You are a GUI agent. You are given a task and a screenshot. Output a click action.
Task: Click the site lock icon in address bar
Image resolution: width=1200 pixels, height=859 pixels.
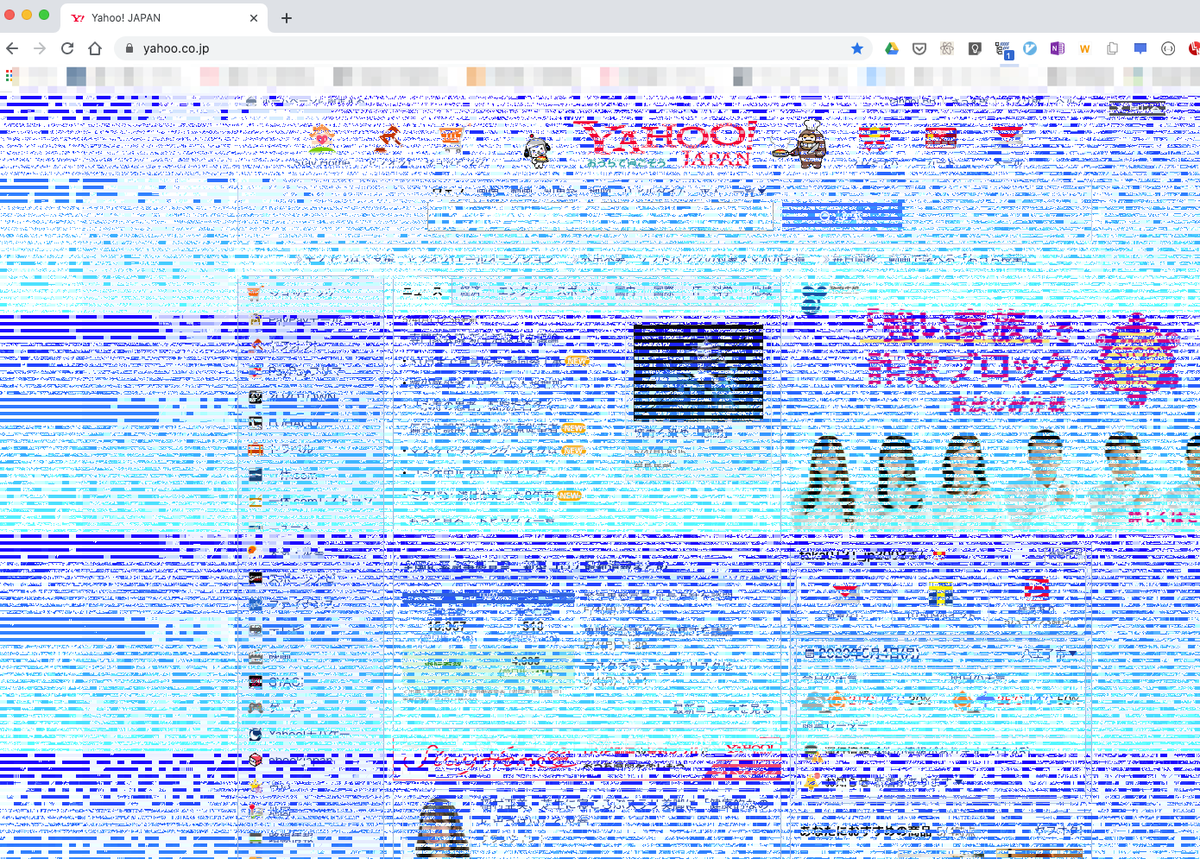tap(128, 48)
